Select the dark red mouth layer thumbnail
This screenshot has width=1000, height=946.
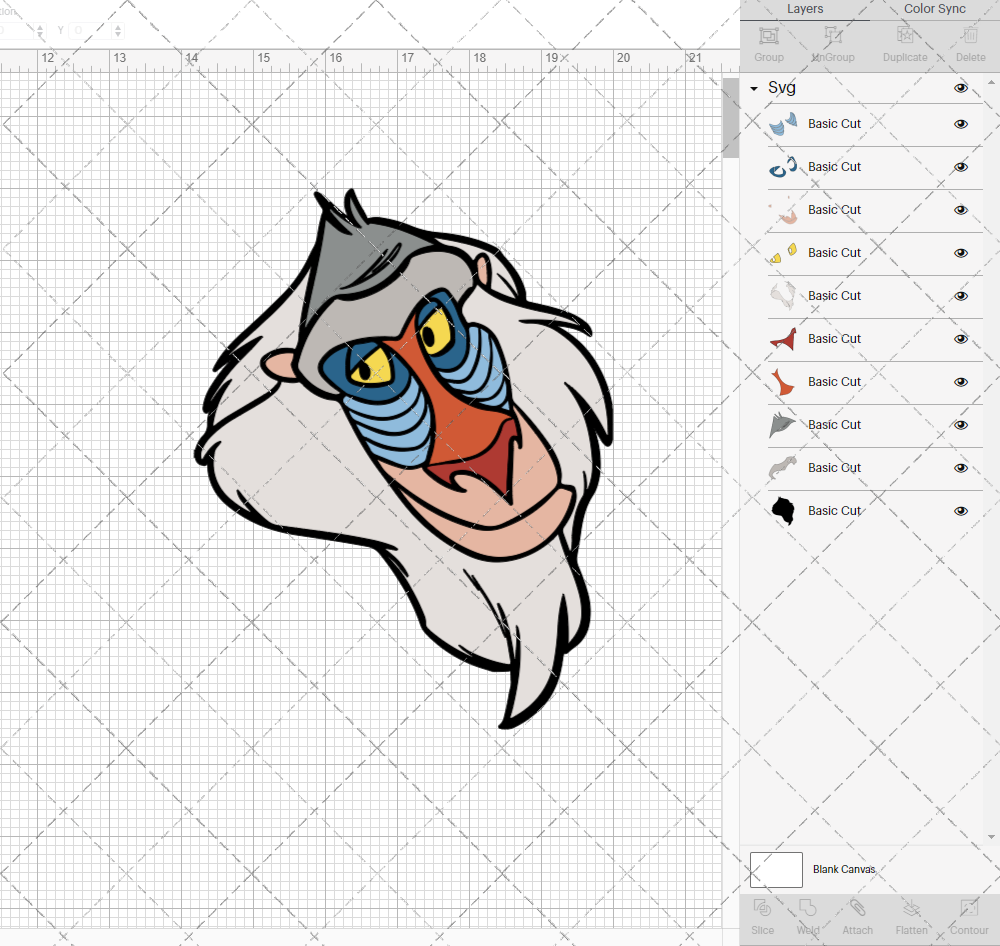click(783, 339)
